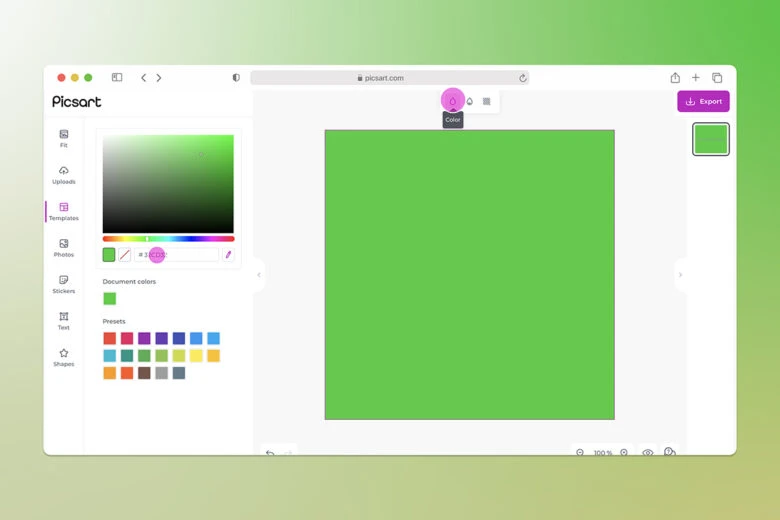Open the Stickers panel
The width and height of the screenshot is (780, 520).
click(64, 284)
